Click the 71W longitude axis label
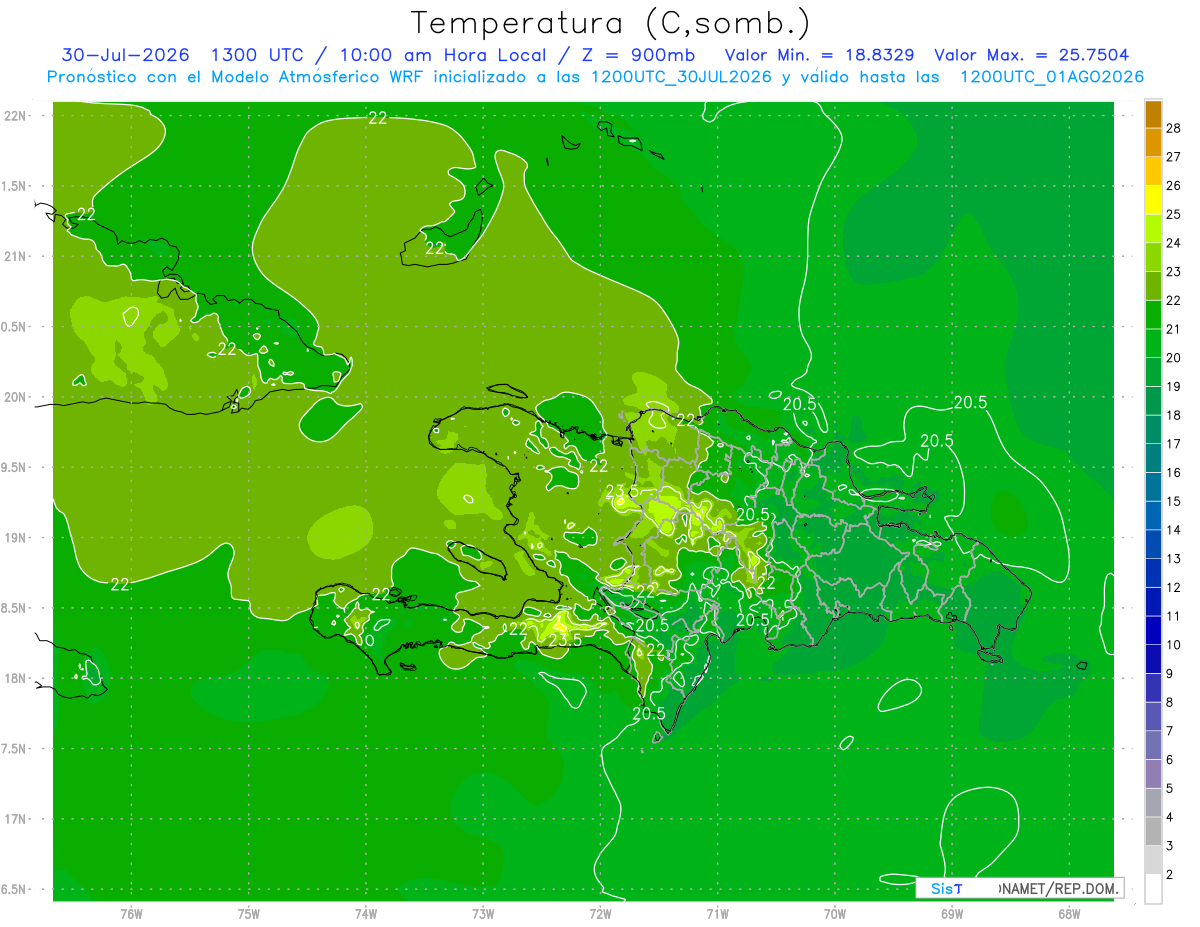 (717, 914)
